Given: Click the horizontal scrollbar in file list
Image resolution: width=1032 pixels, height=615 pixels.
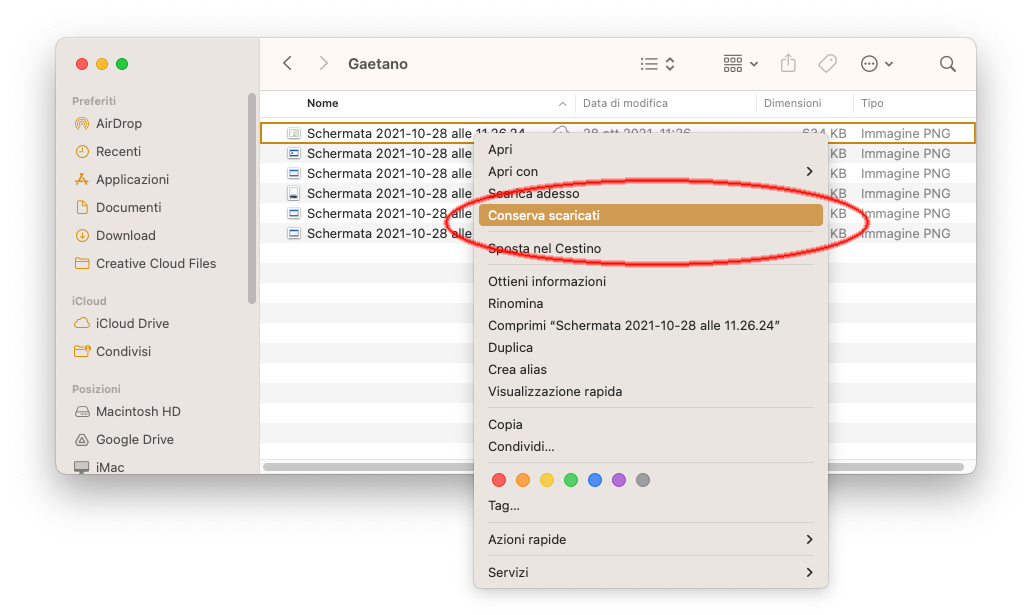Looking at the screenshot, I should point(613,467).
